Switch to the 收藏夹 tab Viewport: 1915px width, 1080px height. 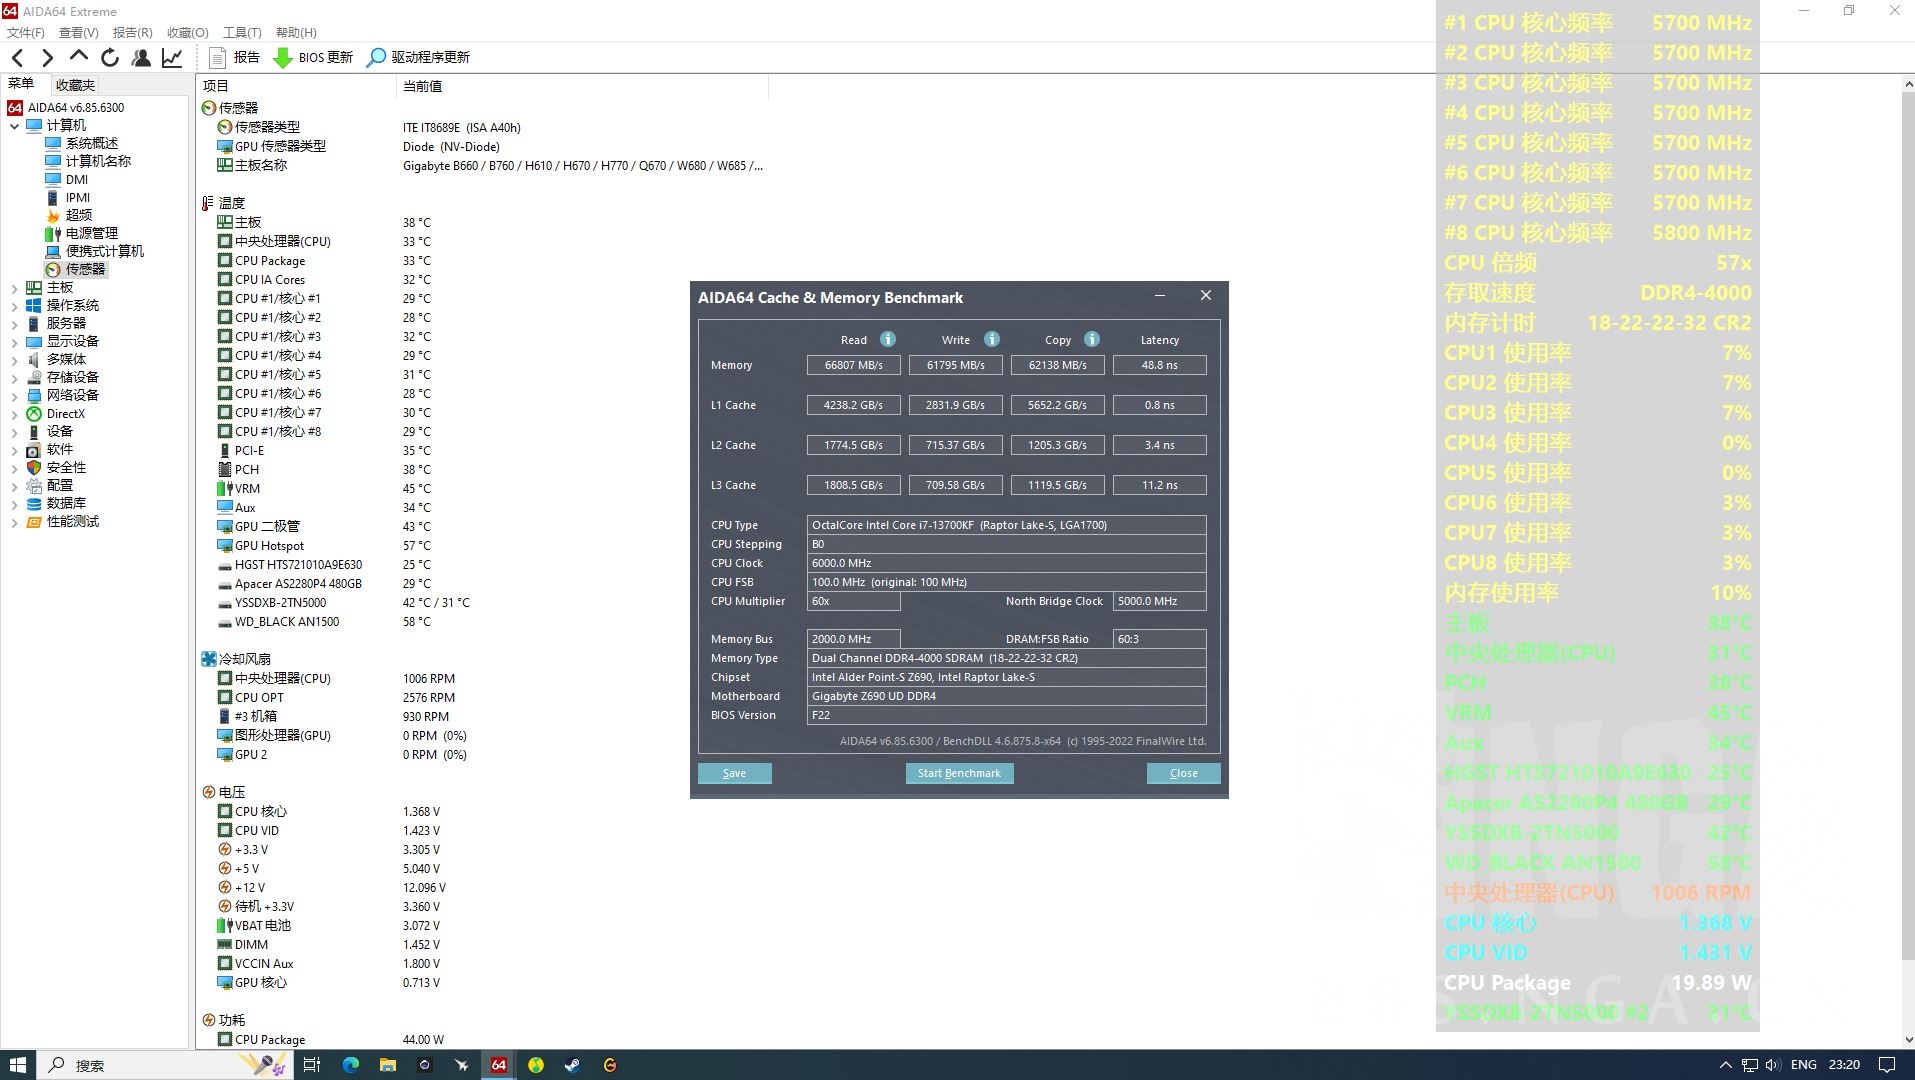75,85
